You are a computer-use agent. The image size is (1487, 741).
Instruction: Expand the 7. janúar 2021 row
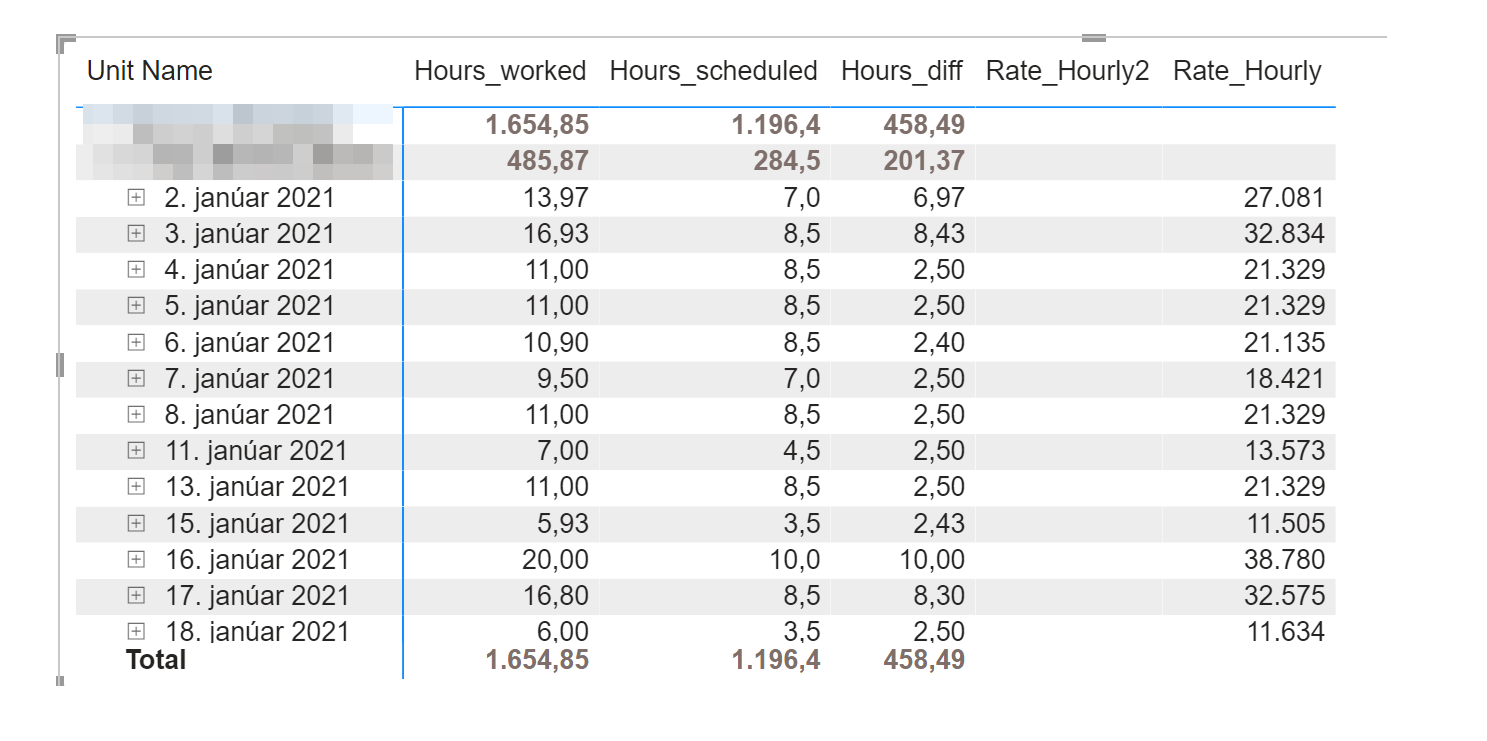(136, 379)
